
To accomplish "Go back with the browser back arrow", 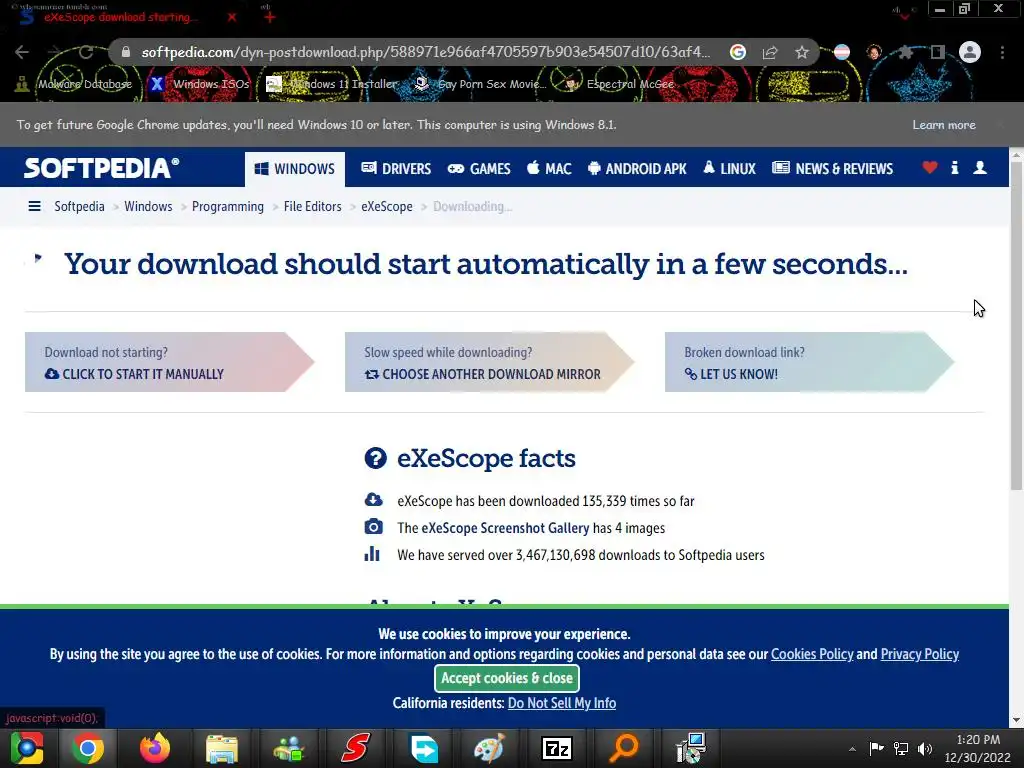I will [22, 52].
